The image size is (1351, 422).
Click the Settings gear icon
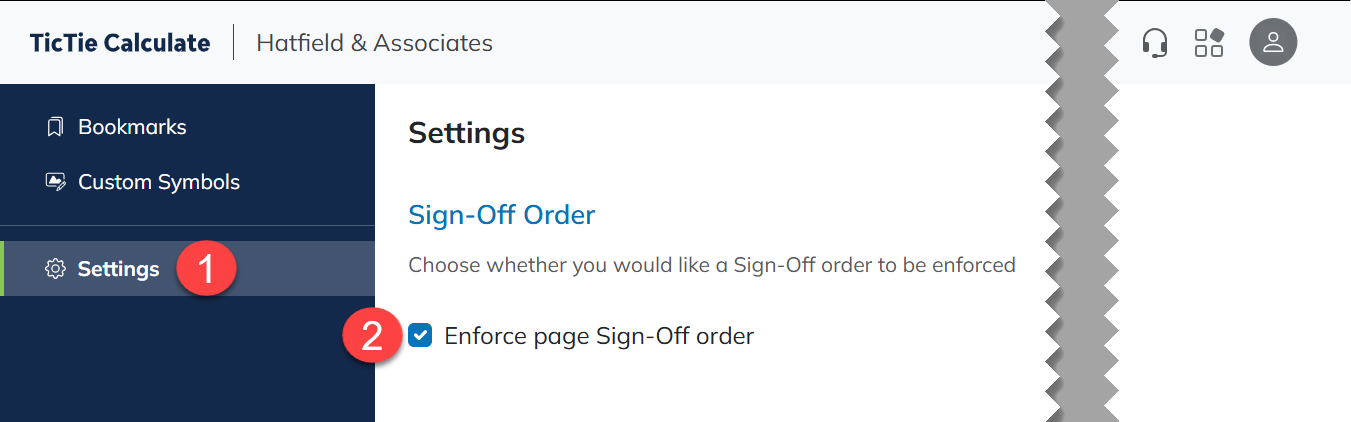55,269
